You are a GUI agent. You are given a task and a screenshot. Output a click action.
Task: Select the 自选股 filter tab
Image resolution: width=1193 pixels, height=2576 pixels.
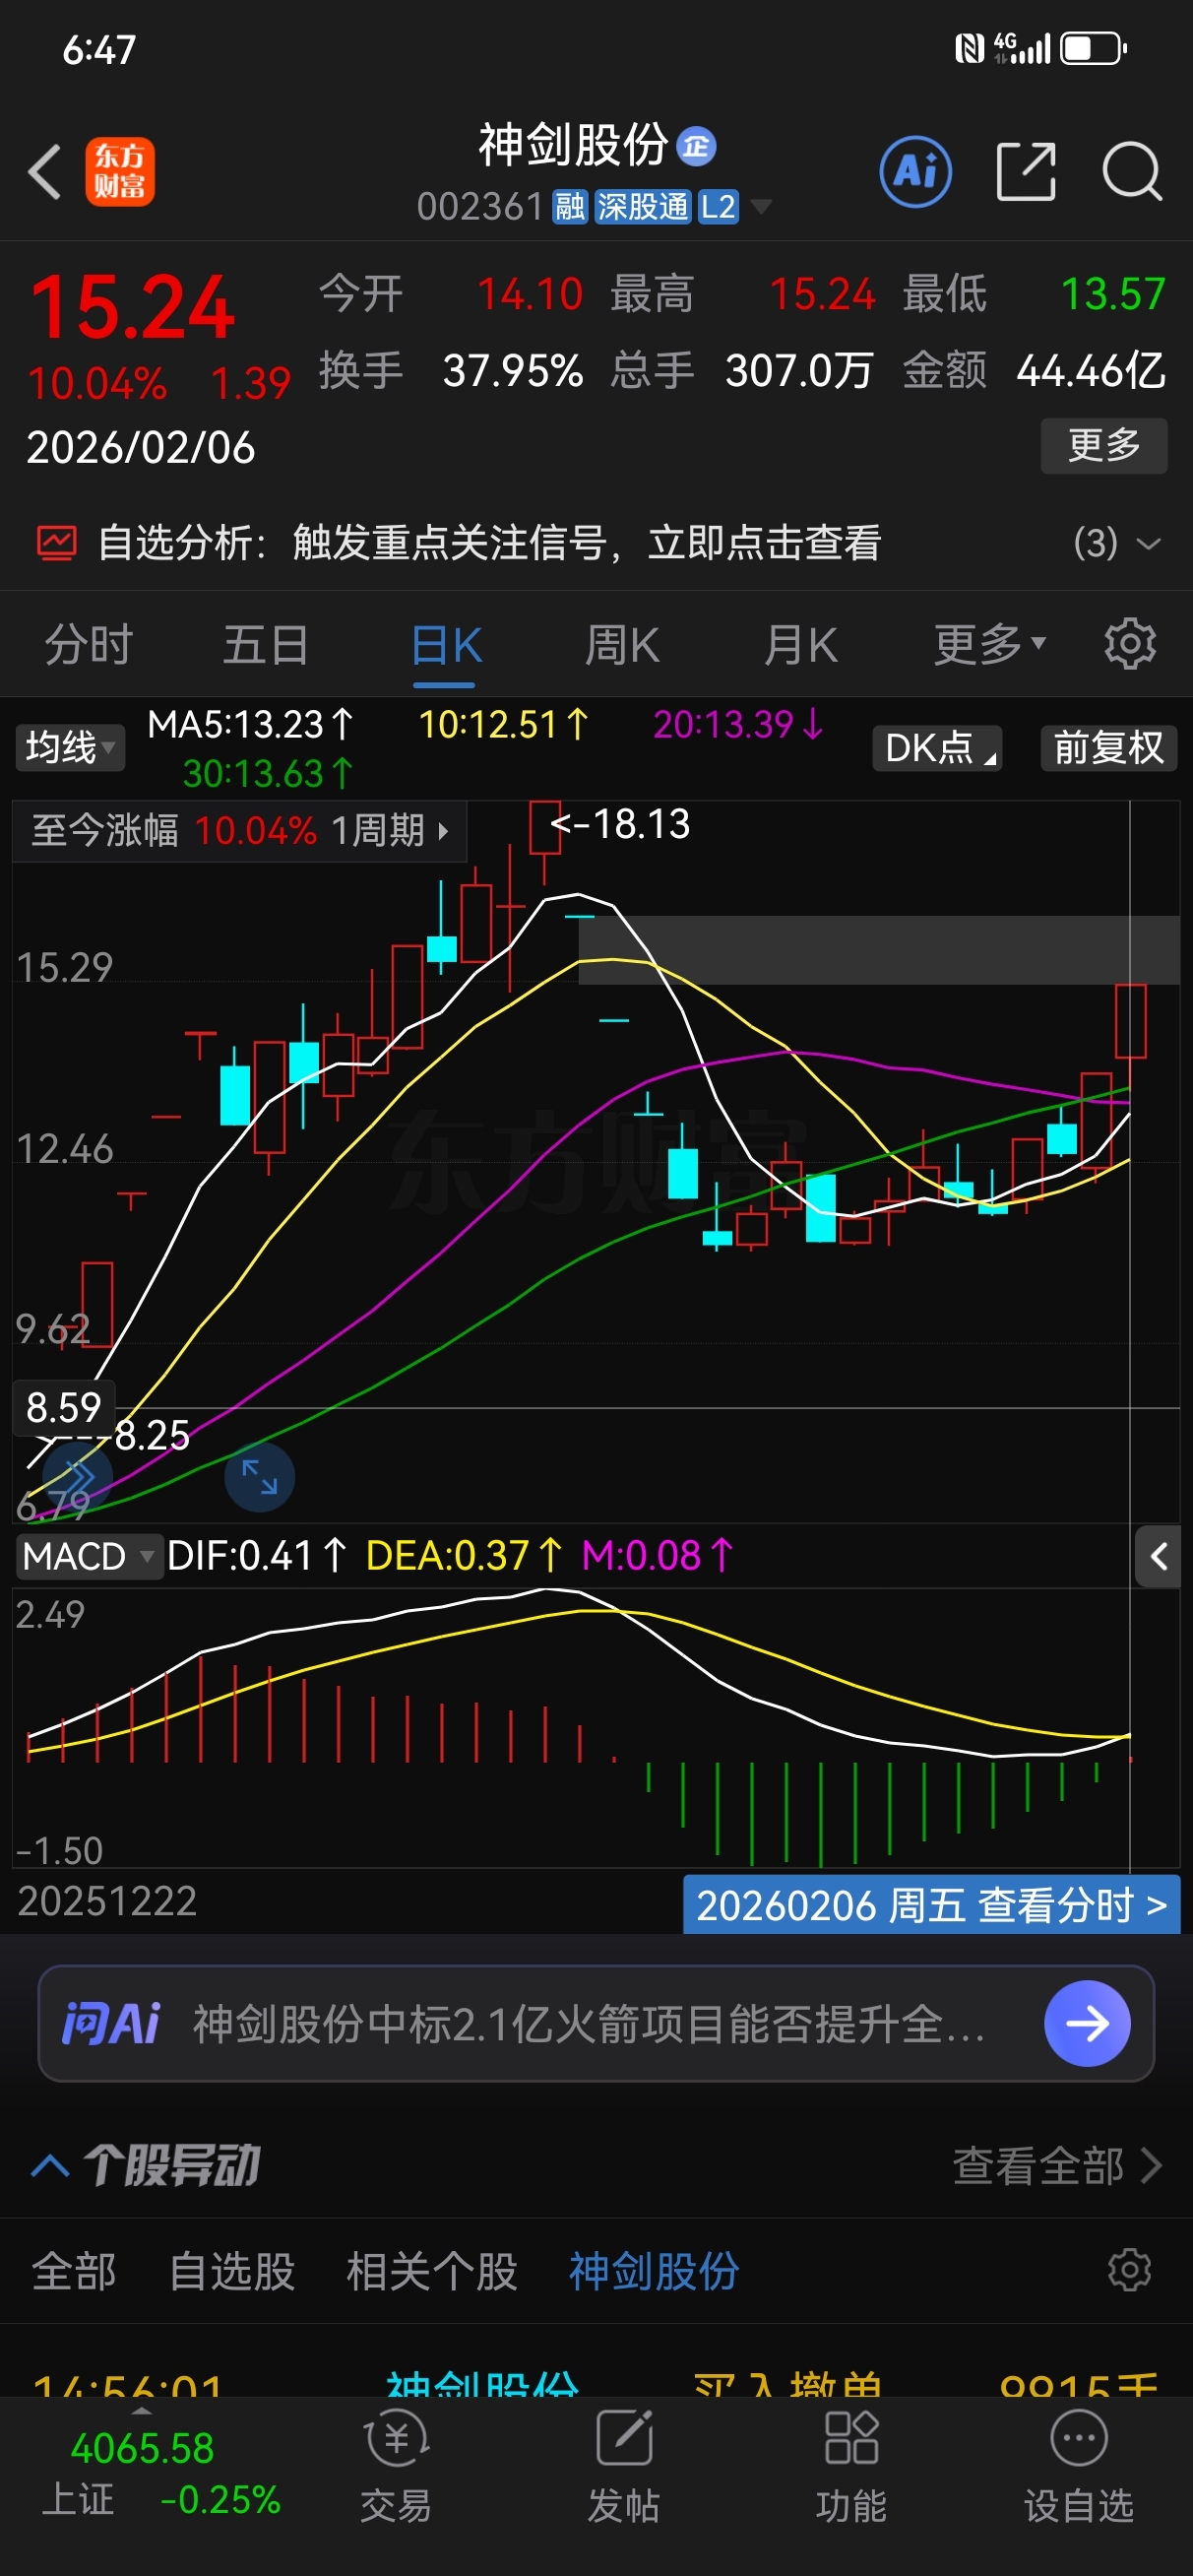pos(232,2270)
